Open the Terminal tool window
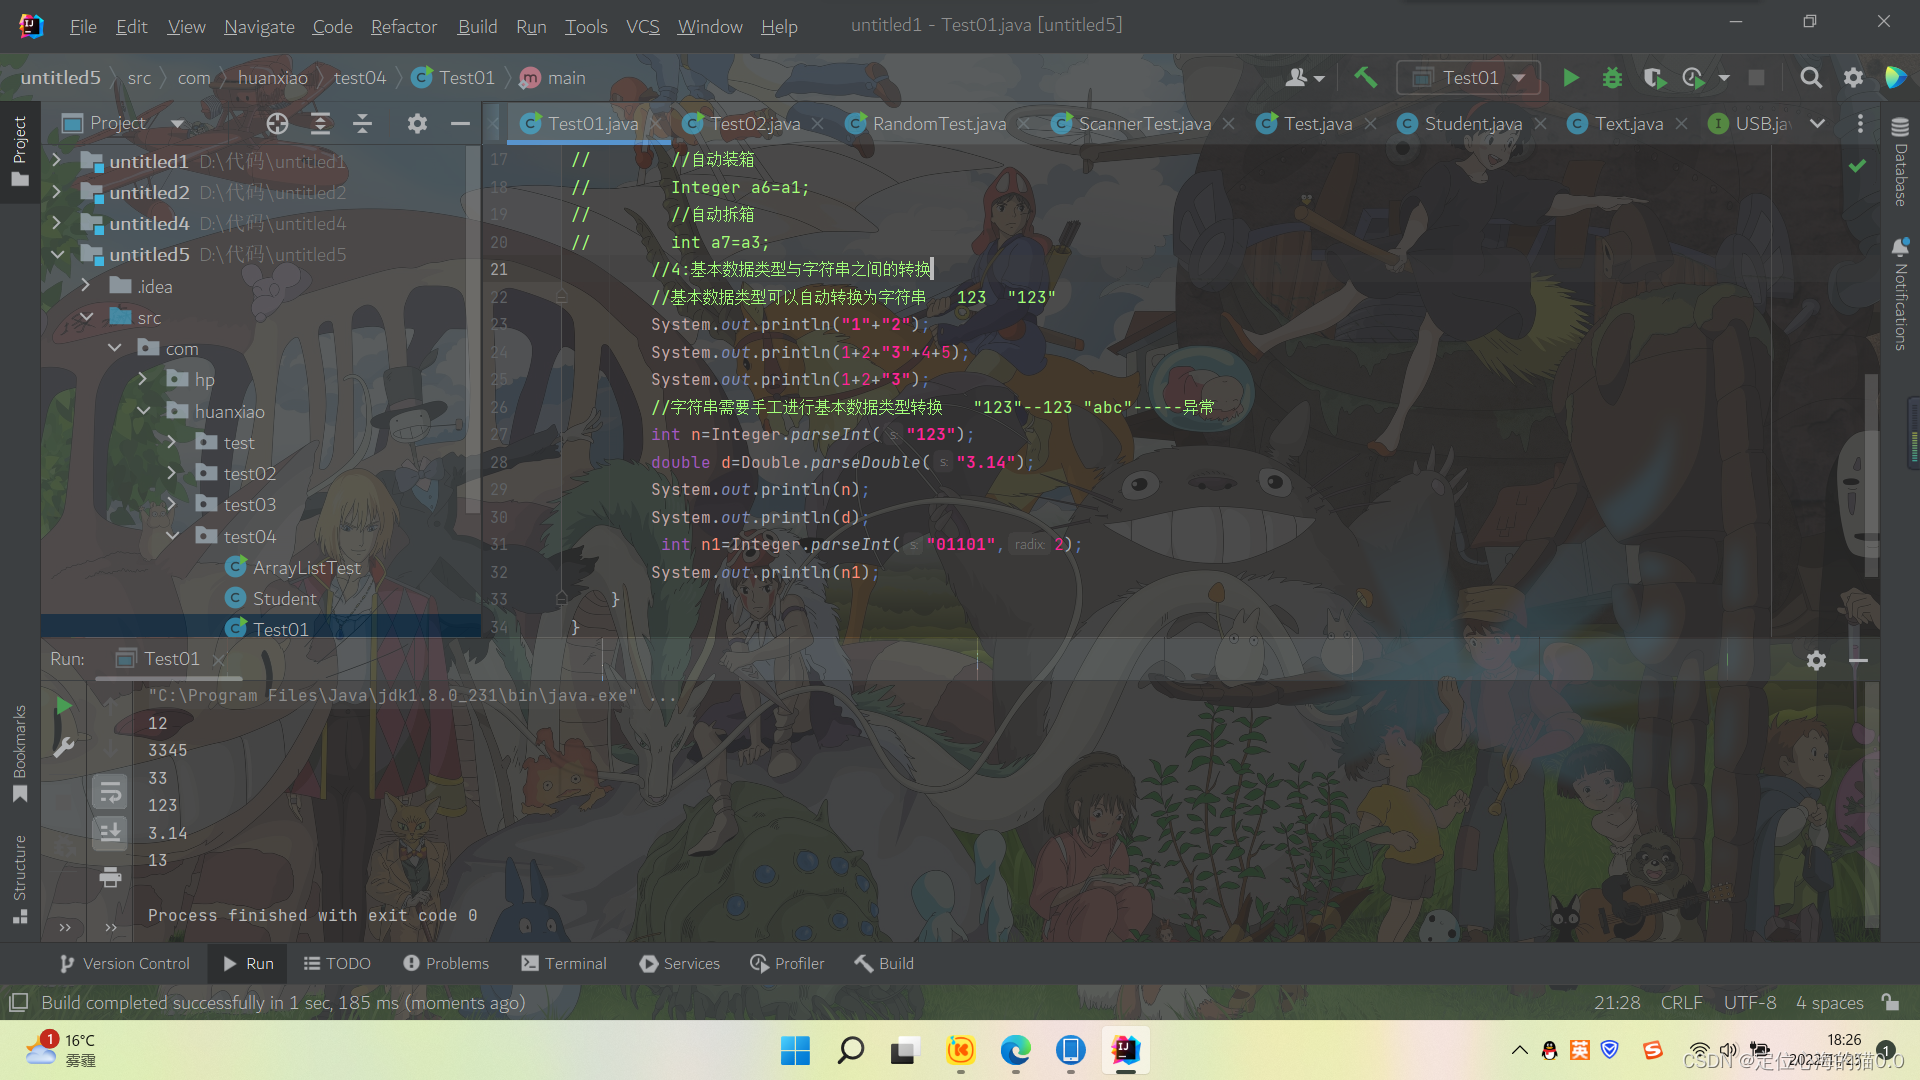The width and height of the screenshot is (1920, 1080). click(x=564, y=964)
